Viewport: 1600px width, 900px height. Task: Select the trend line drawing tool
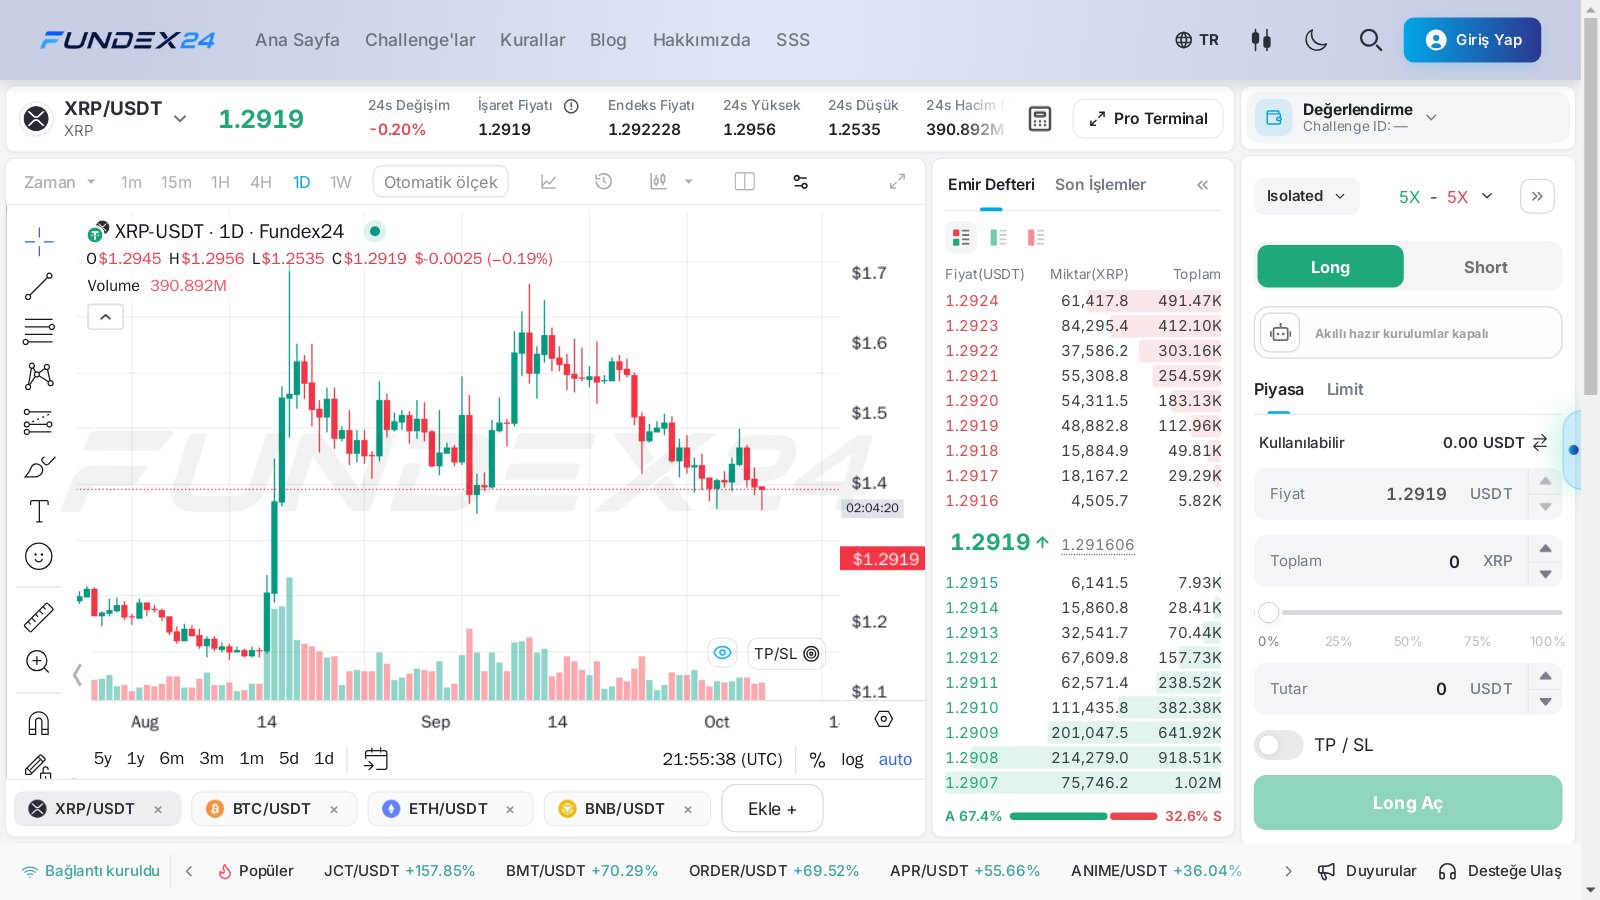pyautogui.click(x=39, y=286)
